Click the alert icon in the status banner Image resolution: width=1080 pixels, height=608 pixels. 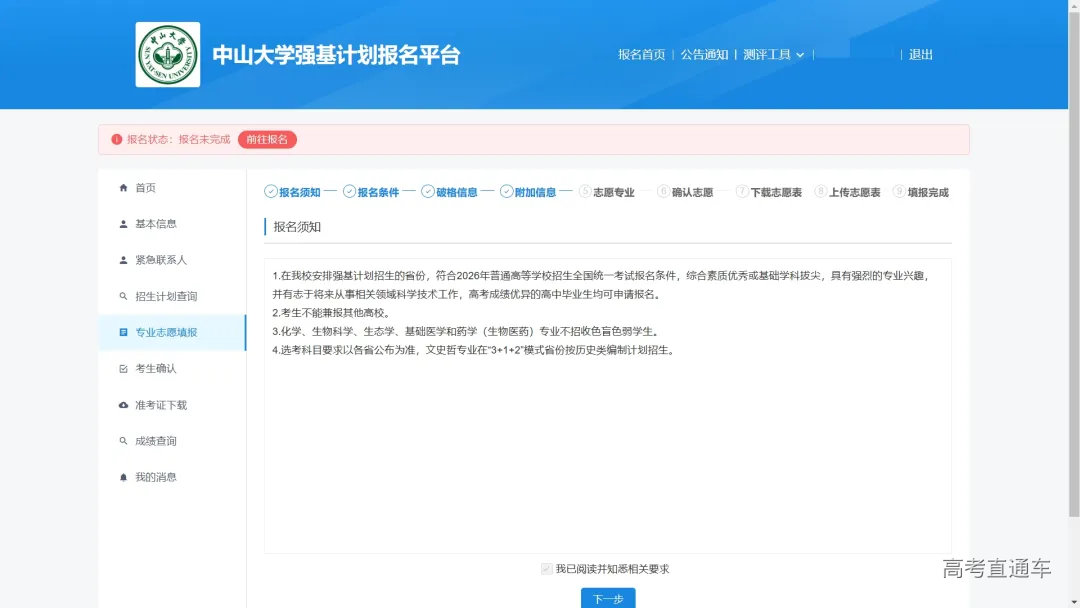117,139
